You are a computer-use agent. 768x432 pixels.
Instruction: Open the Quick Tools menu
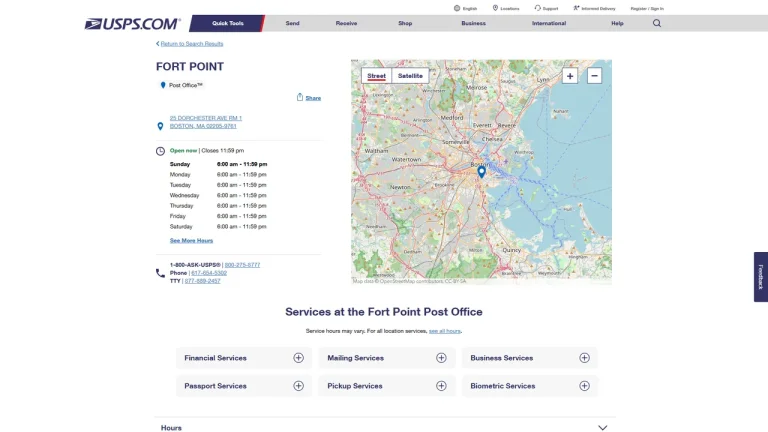tap(227, 23)
